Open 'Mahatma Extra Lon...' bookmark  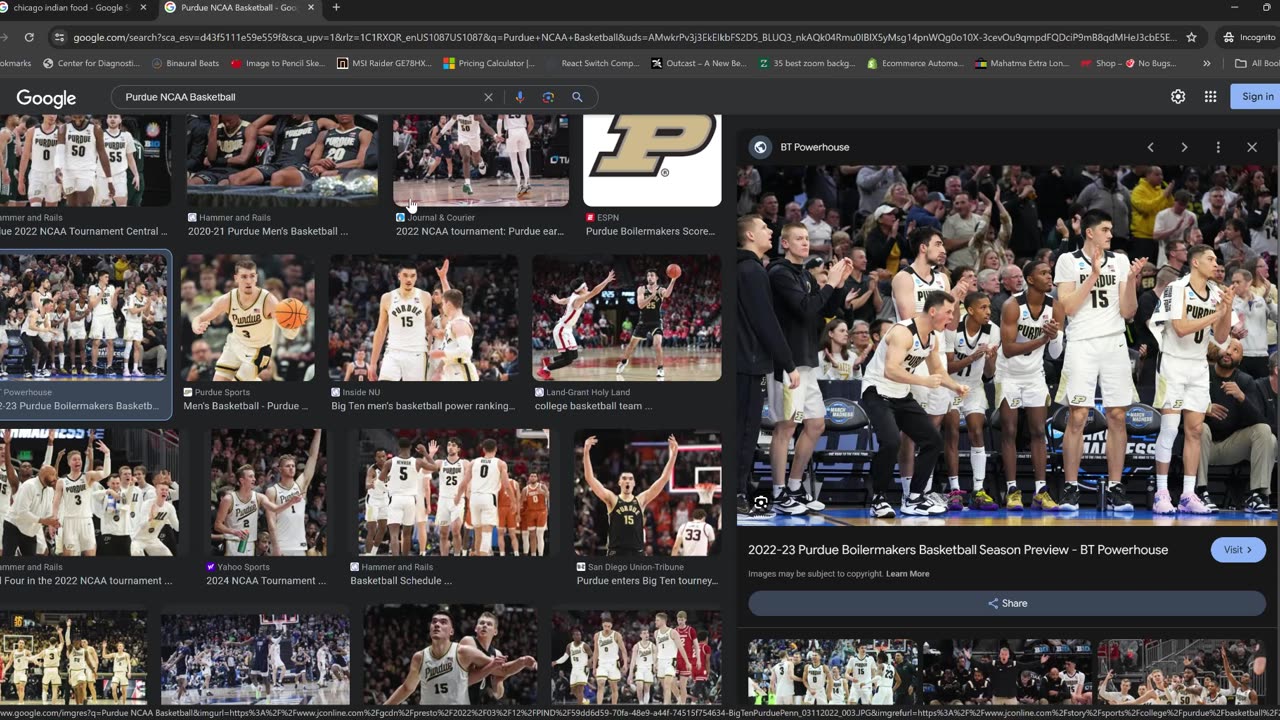(x=1022, y=63)
